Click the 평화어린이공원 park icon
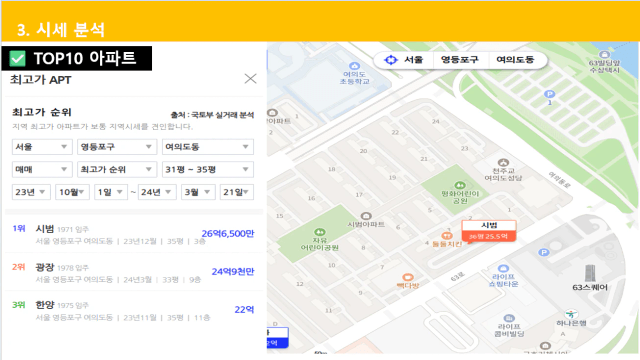The image size is (640, 360). pos(460,185)
